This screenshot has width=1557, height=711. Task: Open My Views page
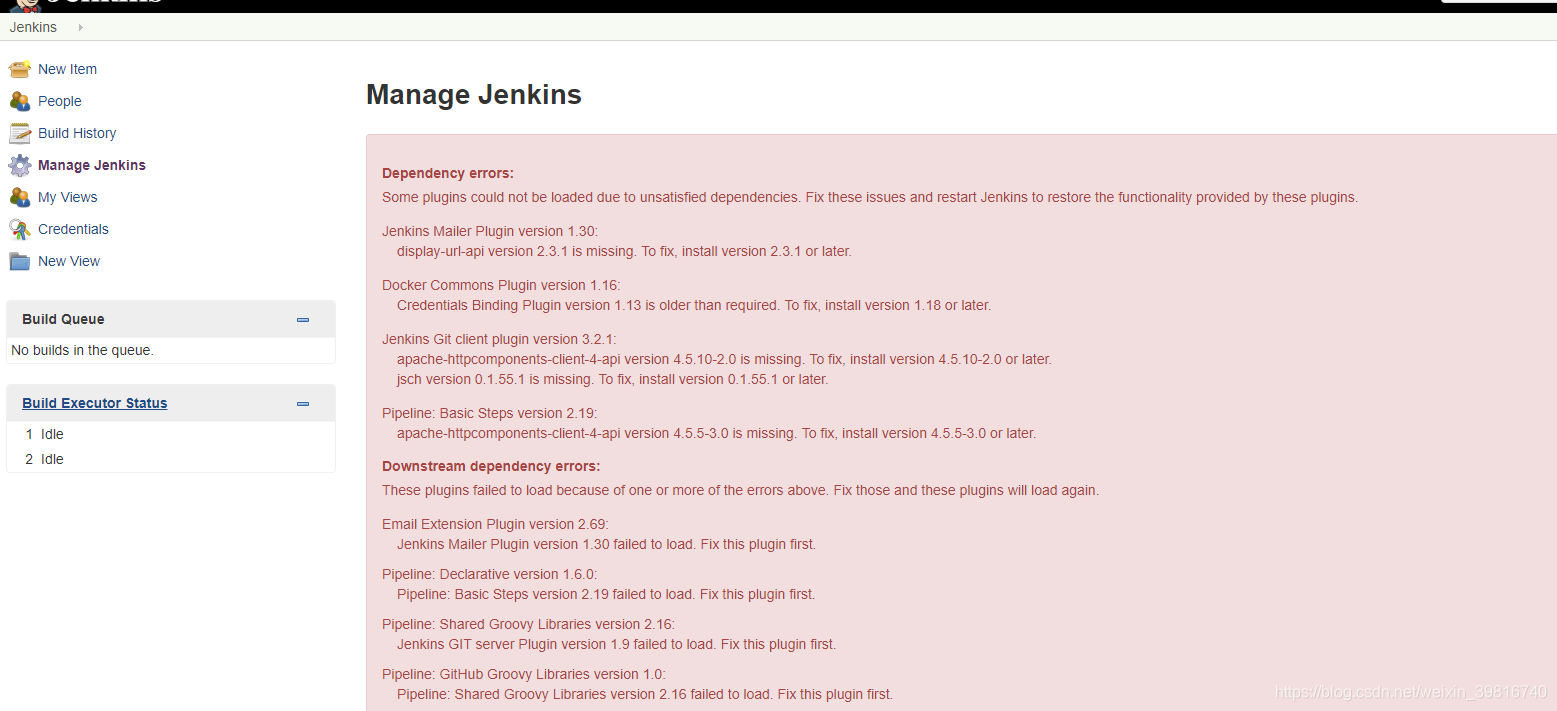coord(68,197)
